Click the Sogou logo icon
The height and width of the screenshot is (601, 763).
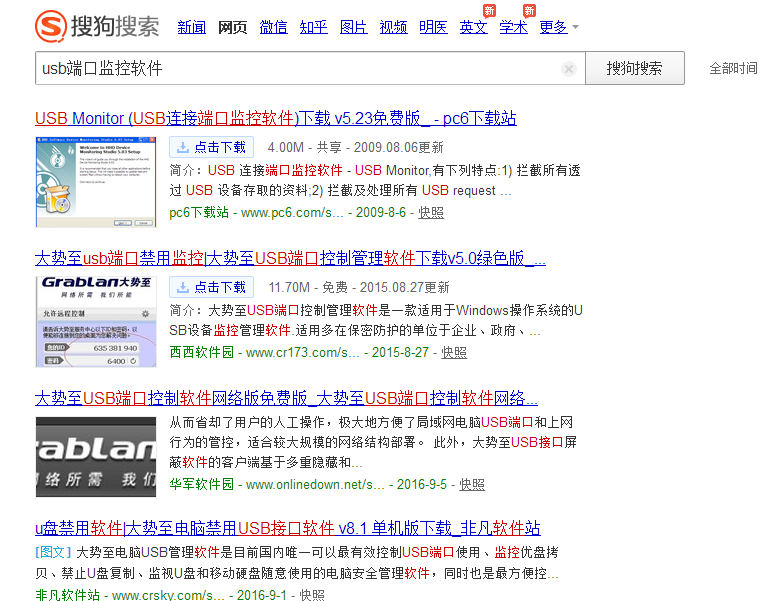pyautogui.click(x=51, y=26)
